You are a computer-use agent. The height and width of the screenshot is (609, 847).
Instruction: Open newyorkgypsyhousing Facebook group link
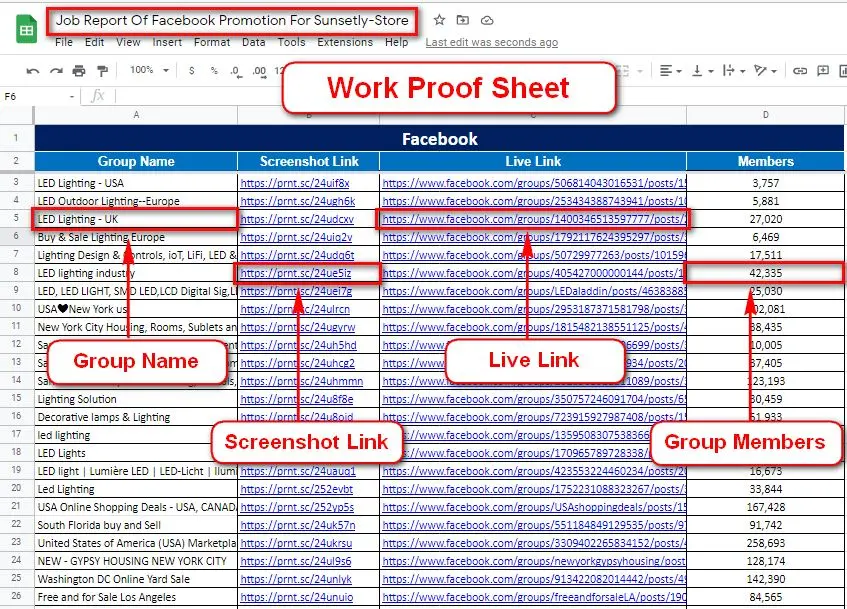534,561
